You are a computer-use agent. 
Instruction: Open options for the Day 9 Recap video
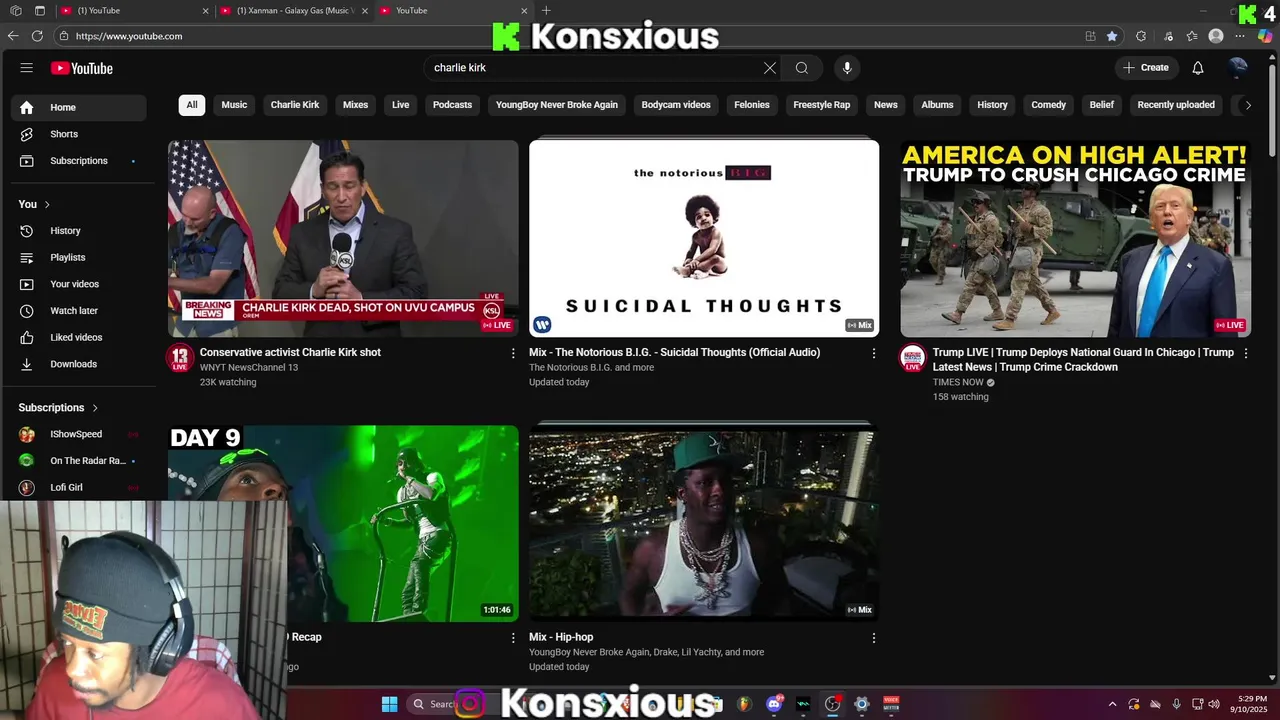[513, 638]
